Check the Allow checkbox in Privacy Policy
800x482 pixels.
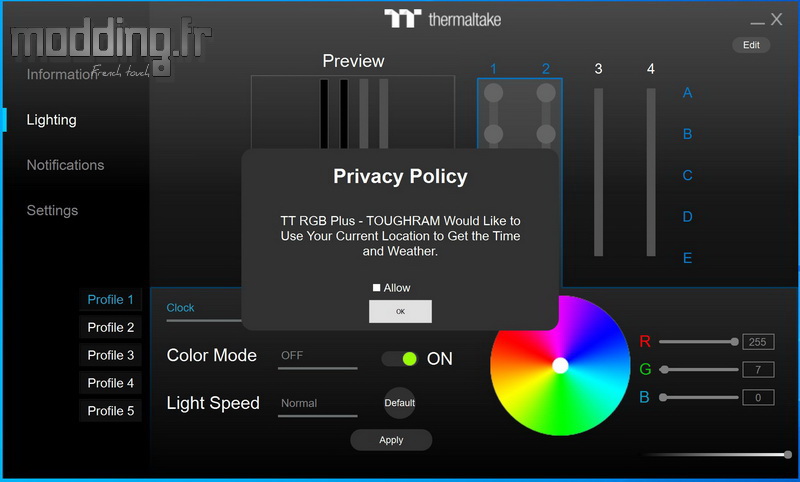coord(377,288)
